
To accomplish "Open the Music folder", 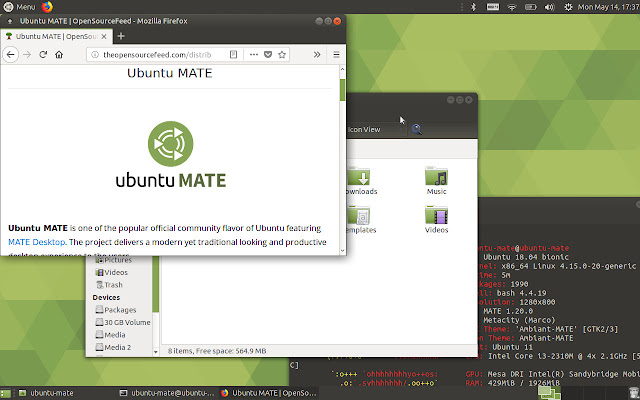I will pos(436,181).
